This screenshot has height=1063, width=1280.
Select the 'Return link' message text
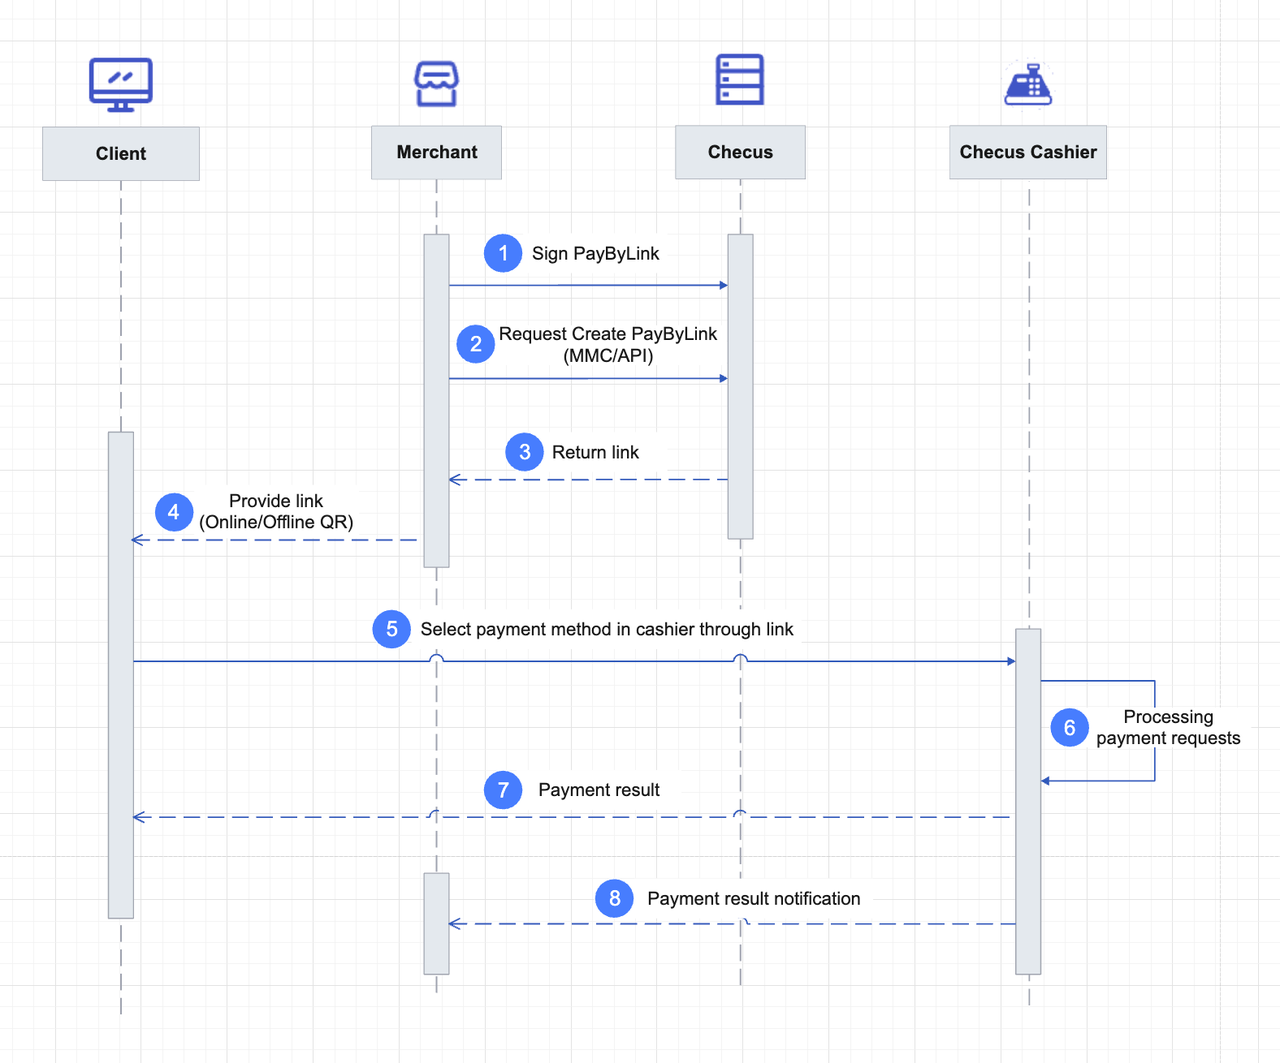595,452
